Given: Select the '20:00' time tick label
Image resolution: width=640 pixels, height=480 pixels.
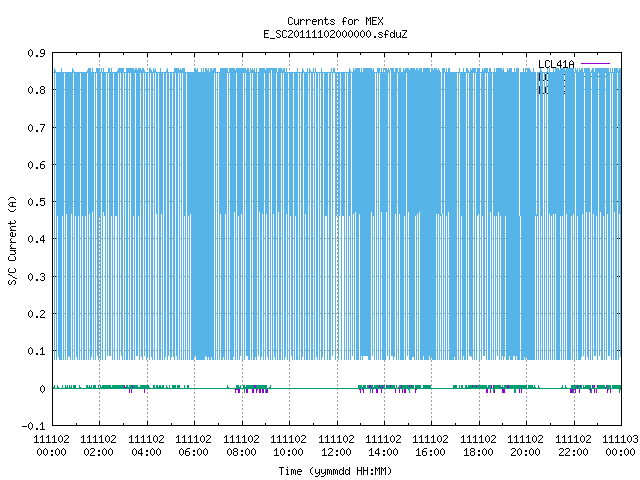Looking at the screenshot, I should coord(526,452).
